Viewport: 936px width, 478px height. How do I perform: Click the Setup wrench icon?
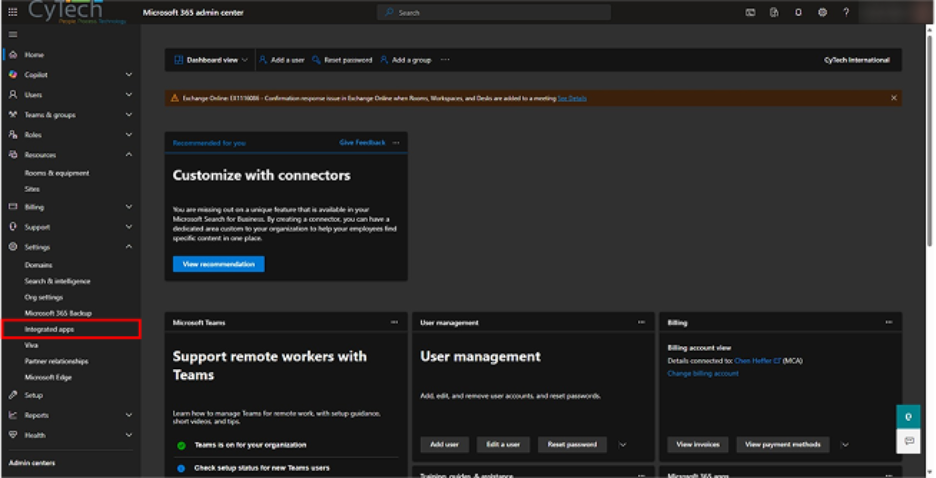(x=13, y=395)
